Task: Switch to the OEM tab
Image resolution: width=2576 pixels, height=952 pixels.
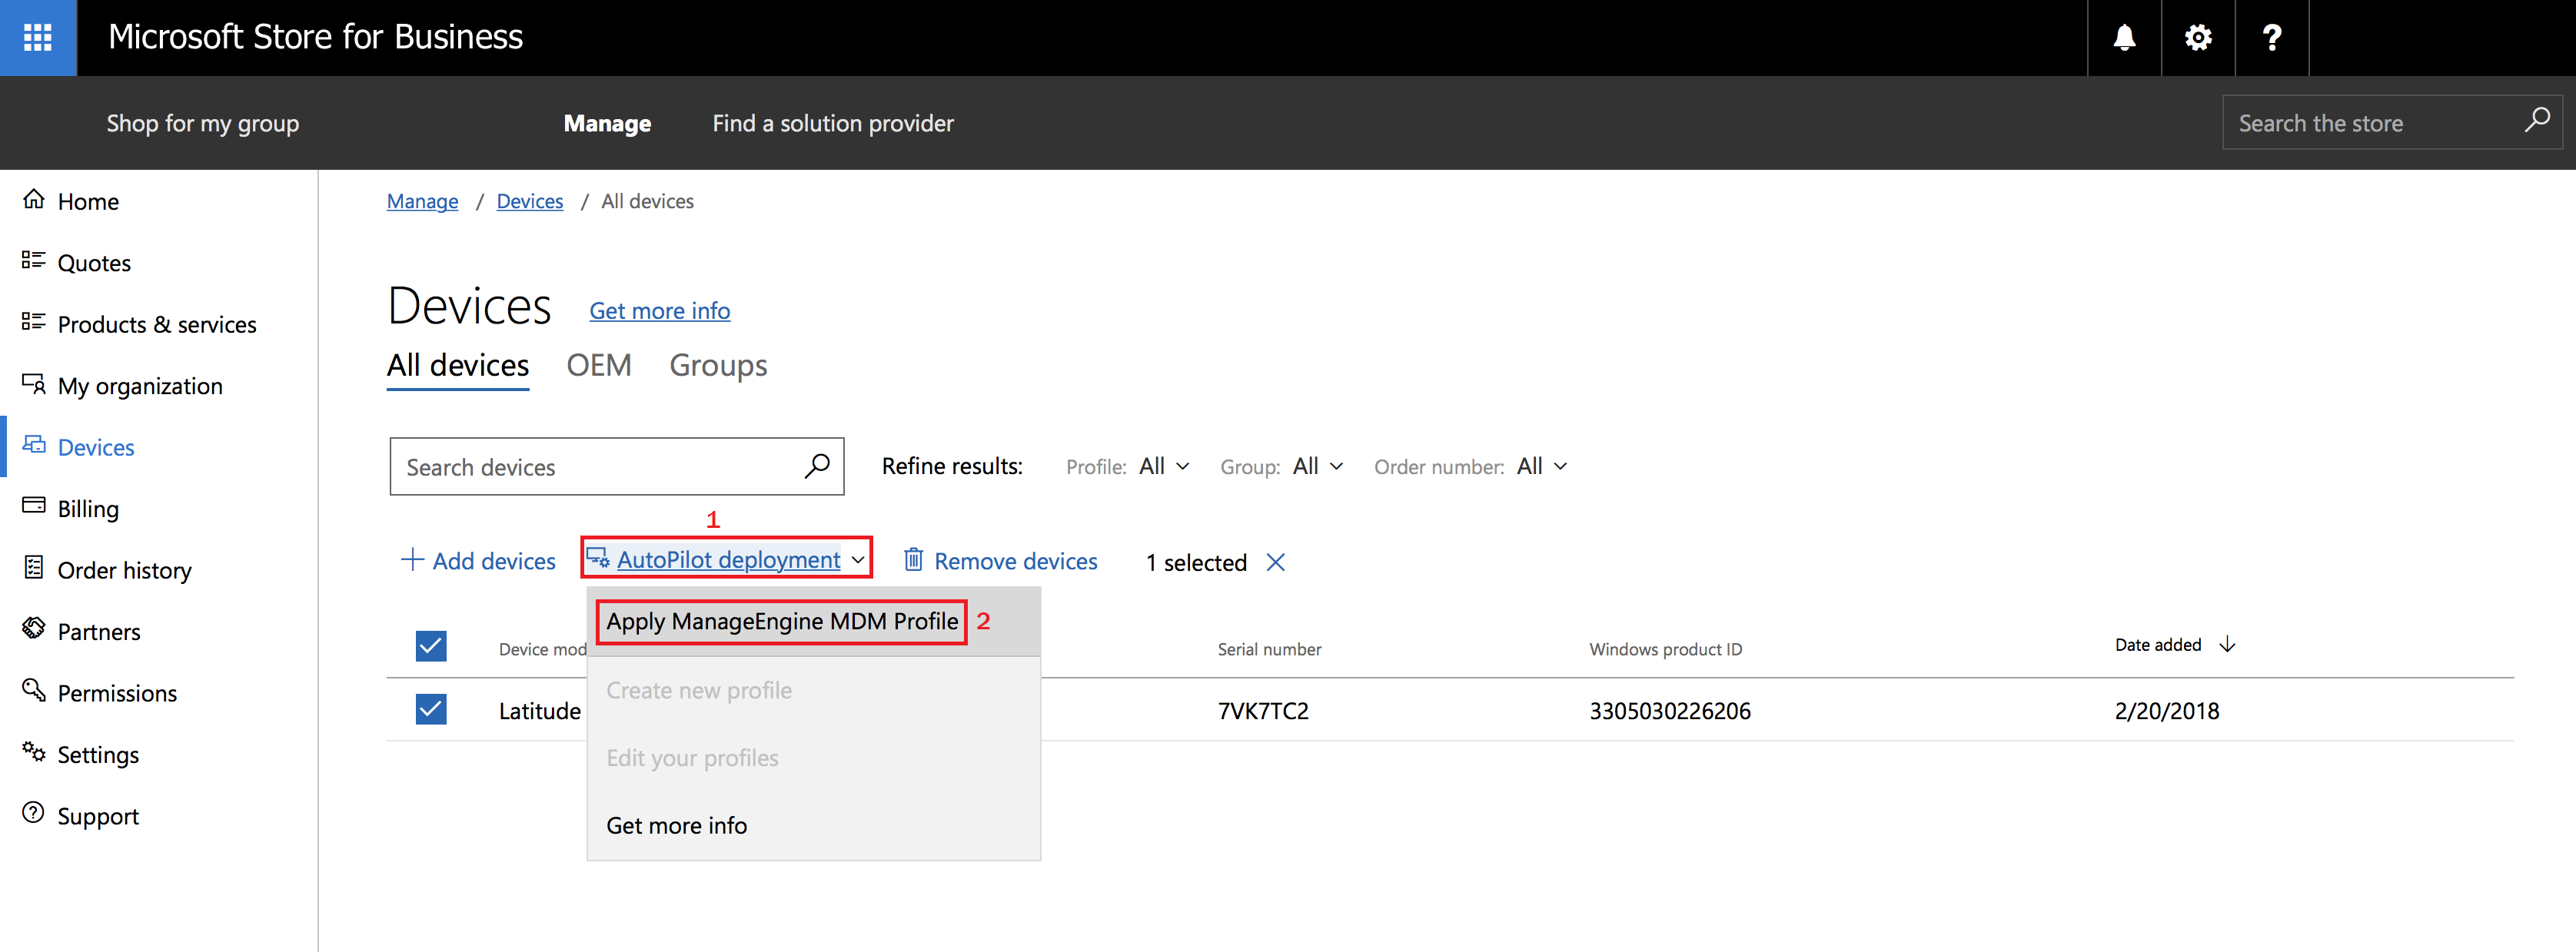Action: (598, 365)
